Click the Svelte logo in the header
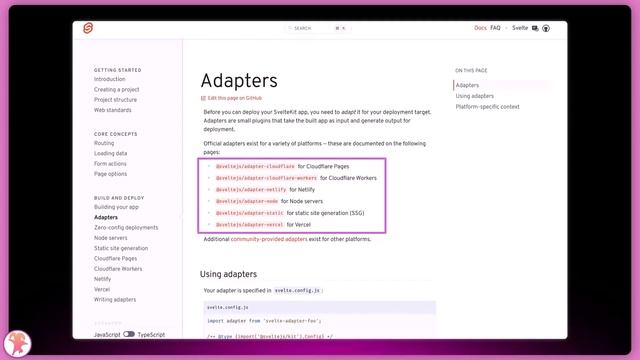Image resolution: width=640 pixels, height=360 pixels. click(x=88, y=28)
